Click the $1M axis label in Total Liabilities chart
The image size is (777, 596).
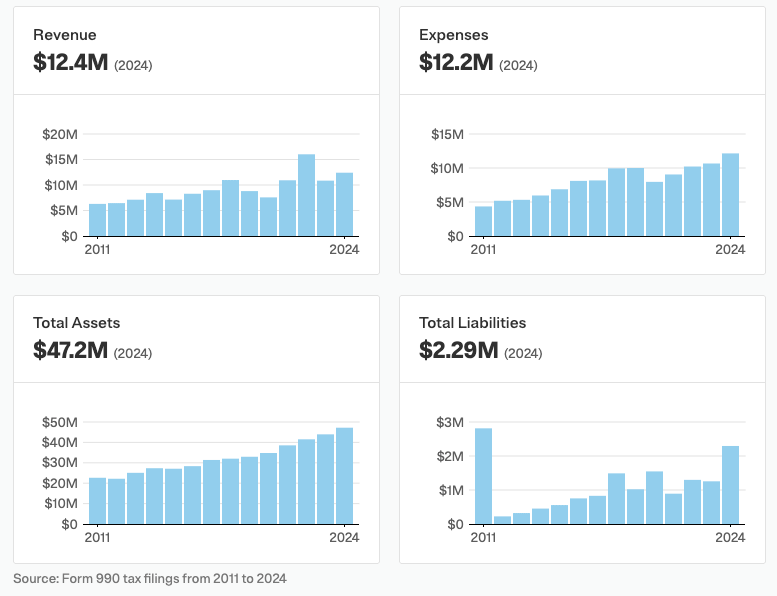(x=451, y=490)
